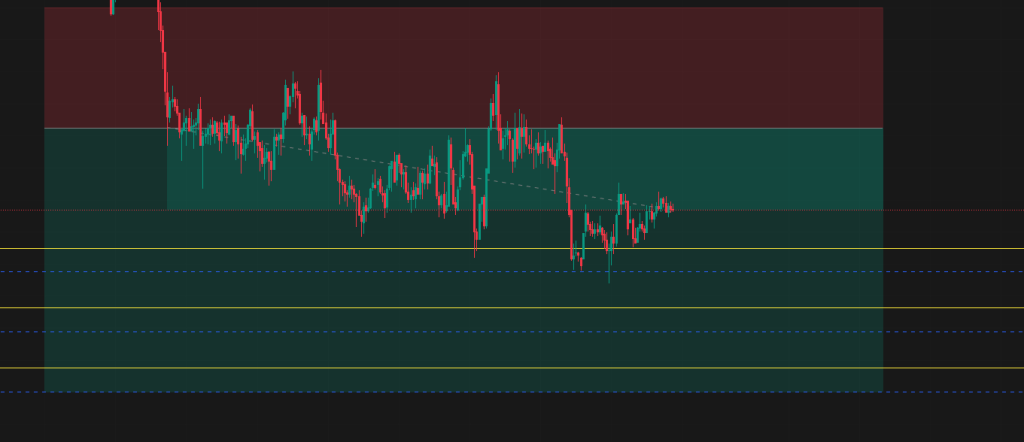Click the right edge of the position box

click(883, 199)
